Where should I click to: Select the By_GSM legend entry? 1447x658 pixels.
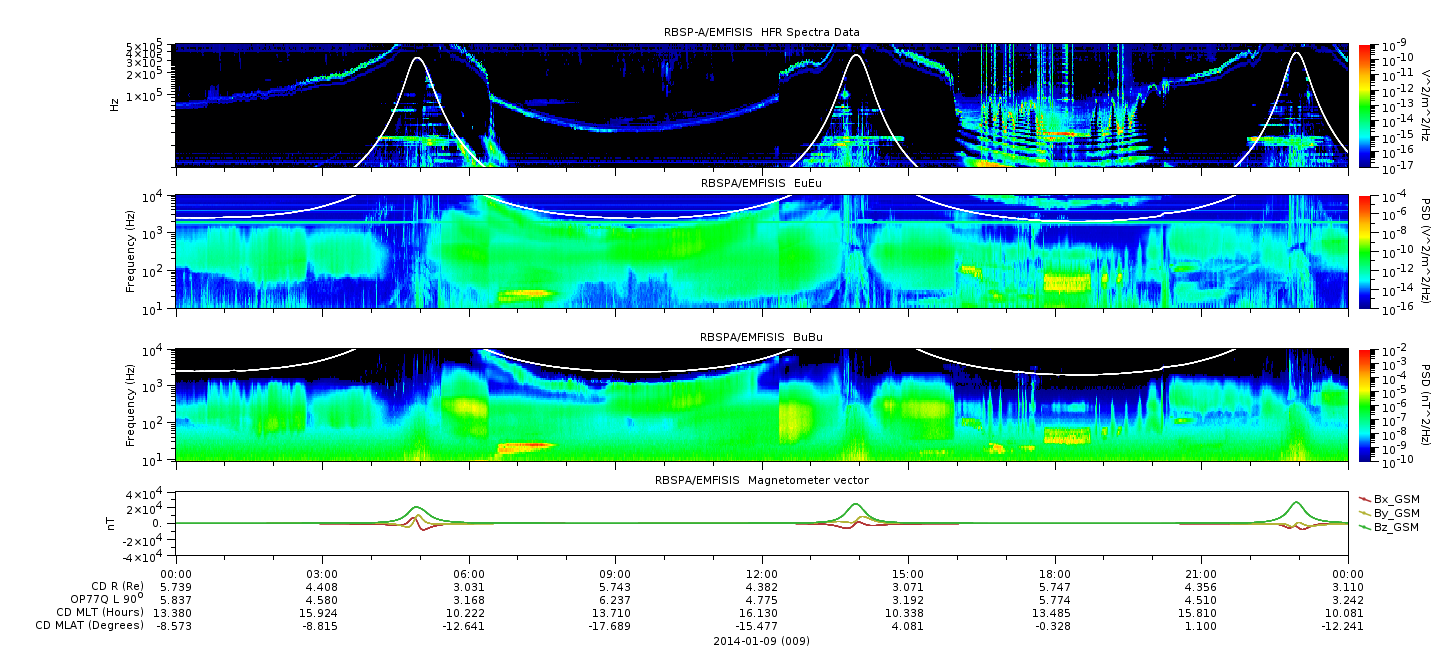point(1396,512)
